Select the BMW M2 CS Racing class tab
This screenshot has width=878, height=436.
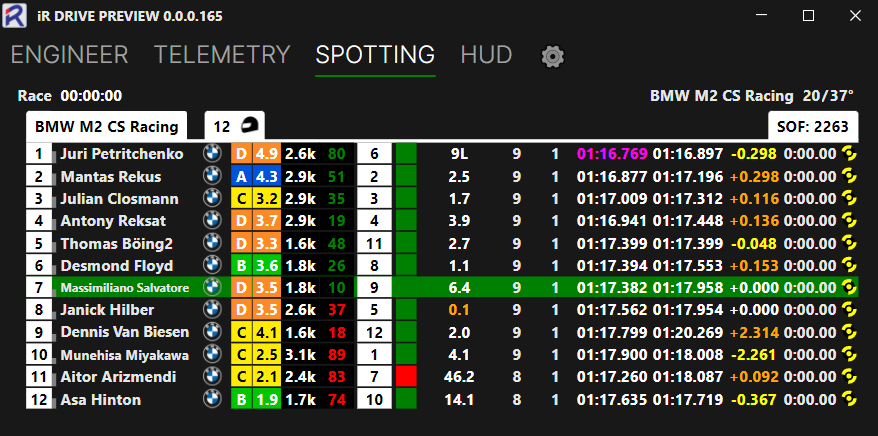[106, 126]
